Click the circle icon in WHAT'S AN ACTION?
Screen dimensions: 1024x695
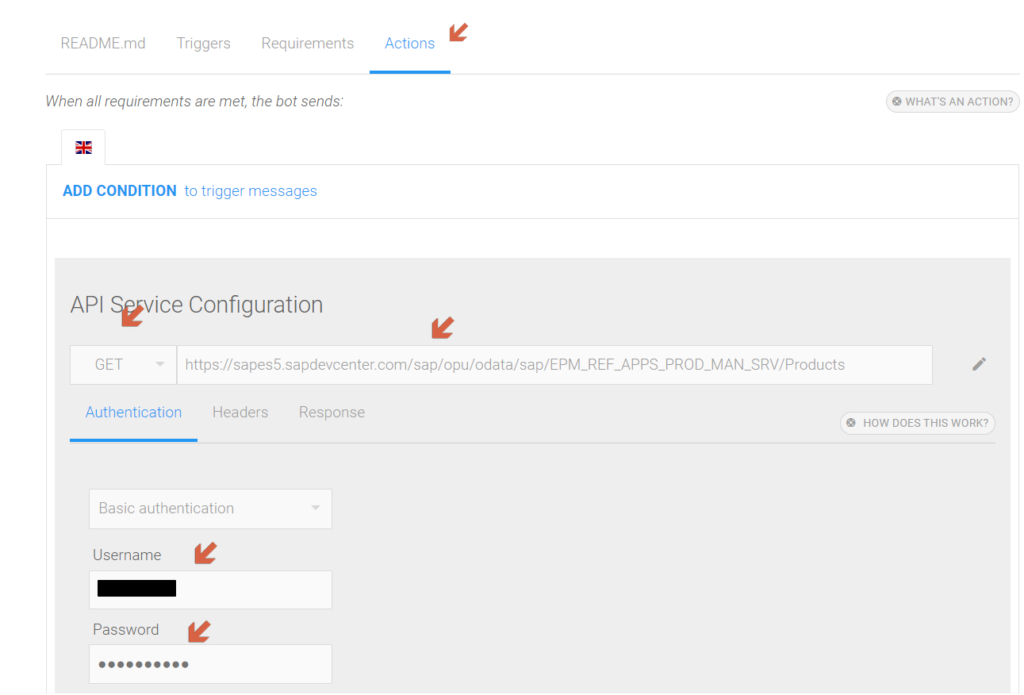point(897,101)
